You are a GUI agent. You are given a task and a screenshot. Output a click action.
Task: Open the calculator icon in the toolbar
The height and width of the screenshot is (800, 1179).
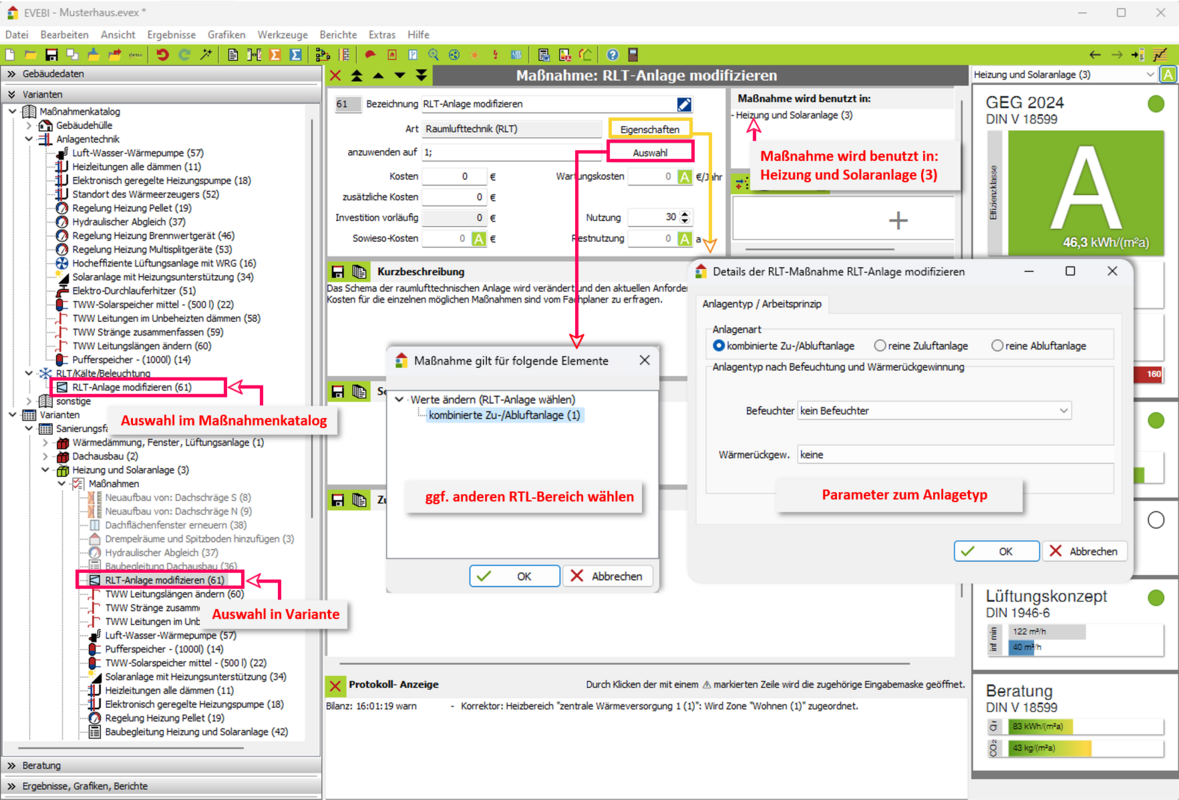coord(633,55)
